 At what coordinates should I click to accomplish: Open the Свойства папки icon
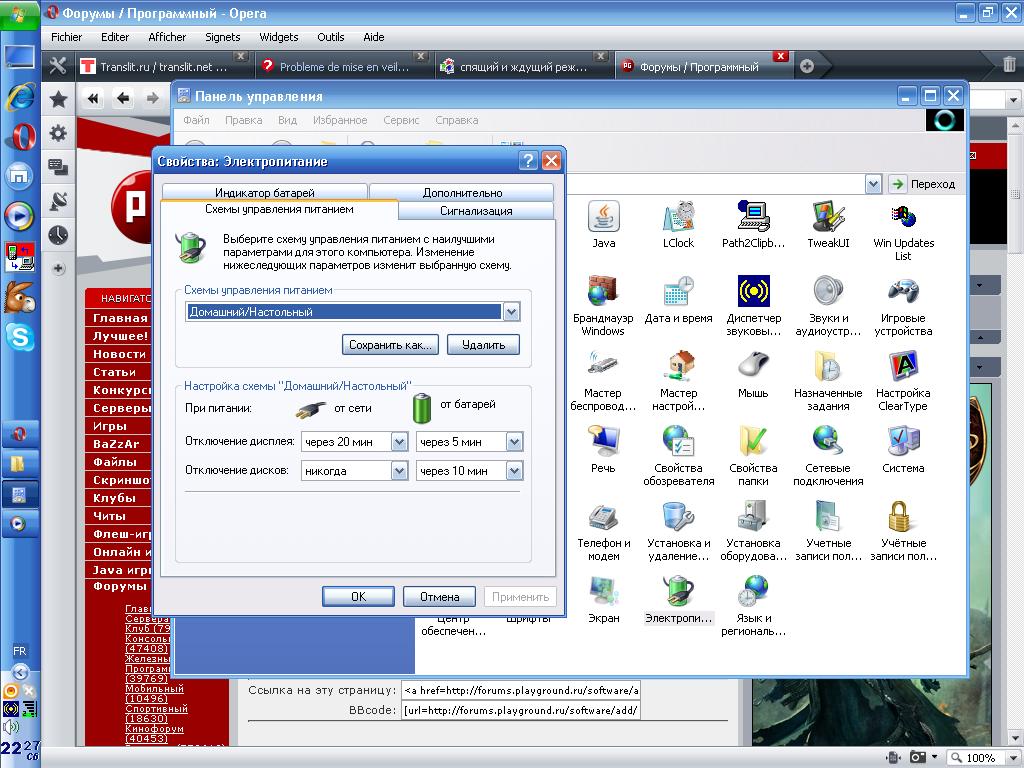tap(753, 442)
